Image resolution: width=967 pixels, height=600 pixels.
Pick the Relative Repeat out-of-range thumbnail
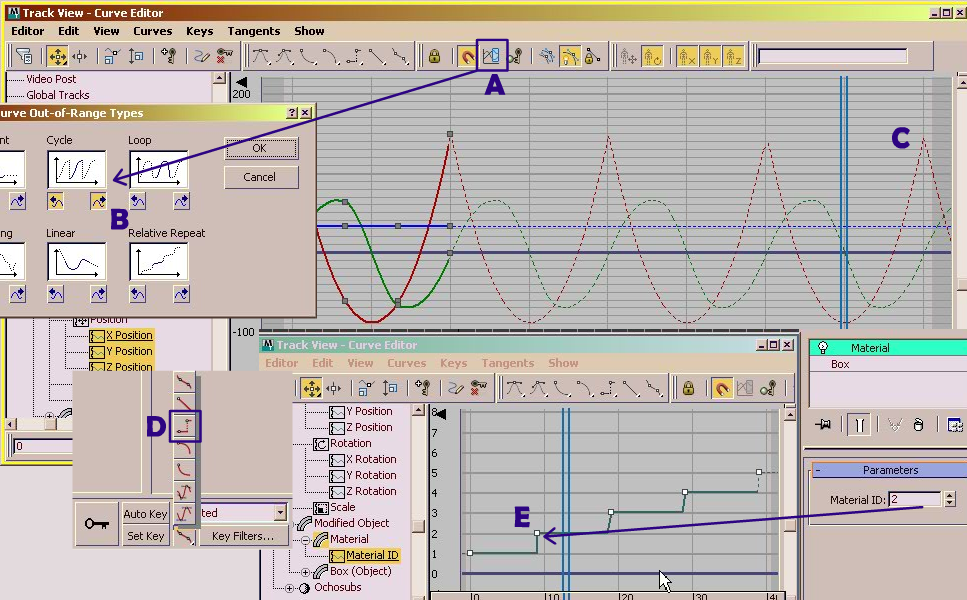point(158,261)
